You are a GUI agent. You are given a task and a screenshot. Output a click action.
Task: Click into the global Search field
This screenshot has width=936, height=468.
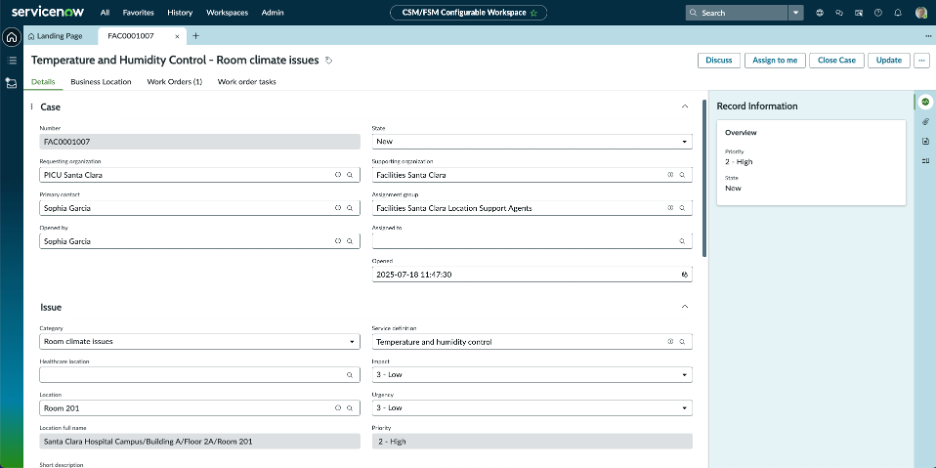click(737, 13)
